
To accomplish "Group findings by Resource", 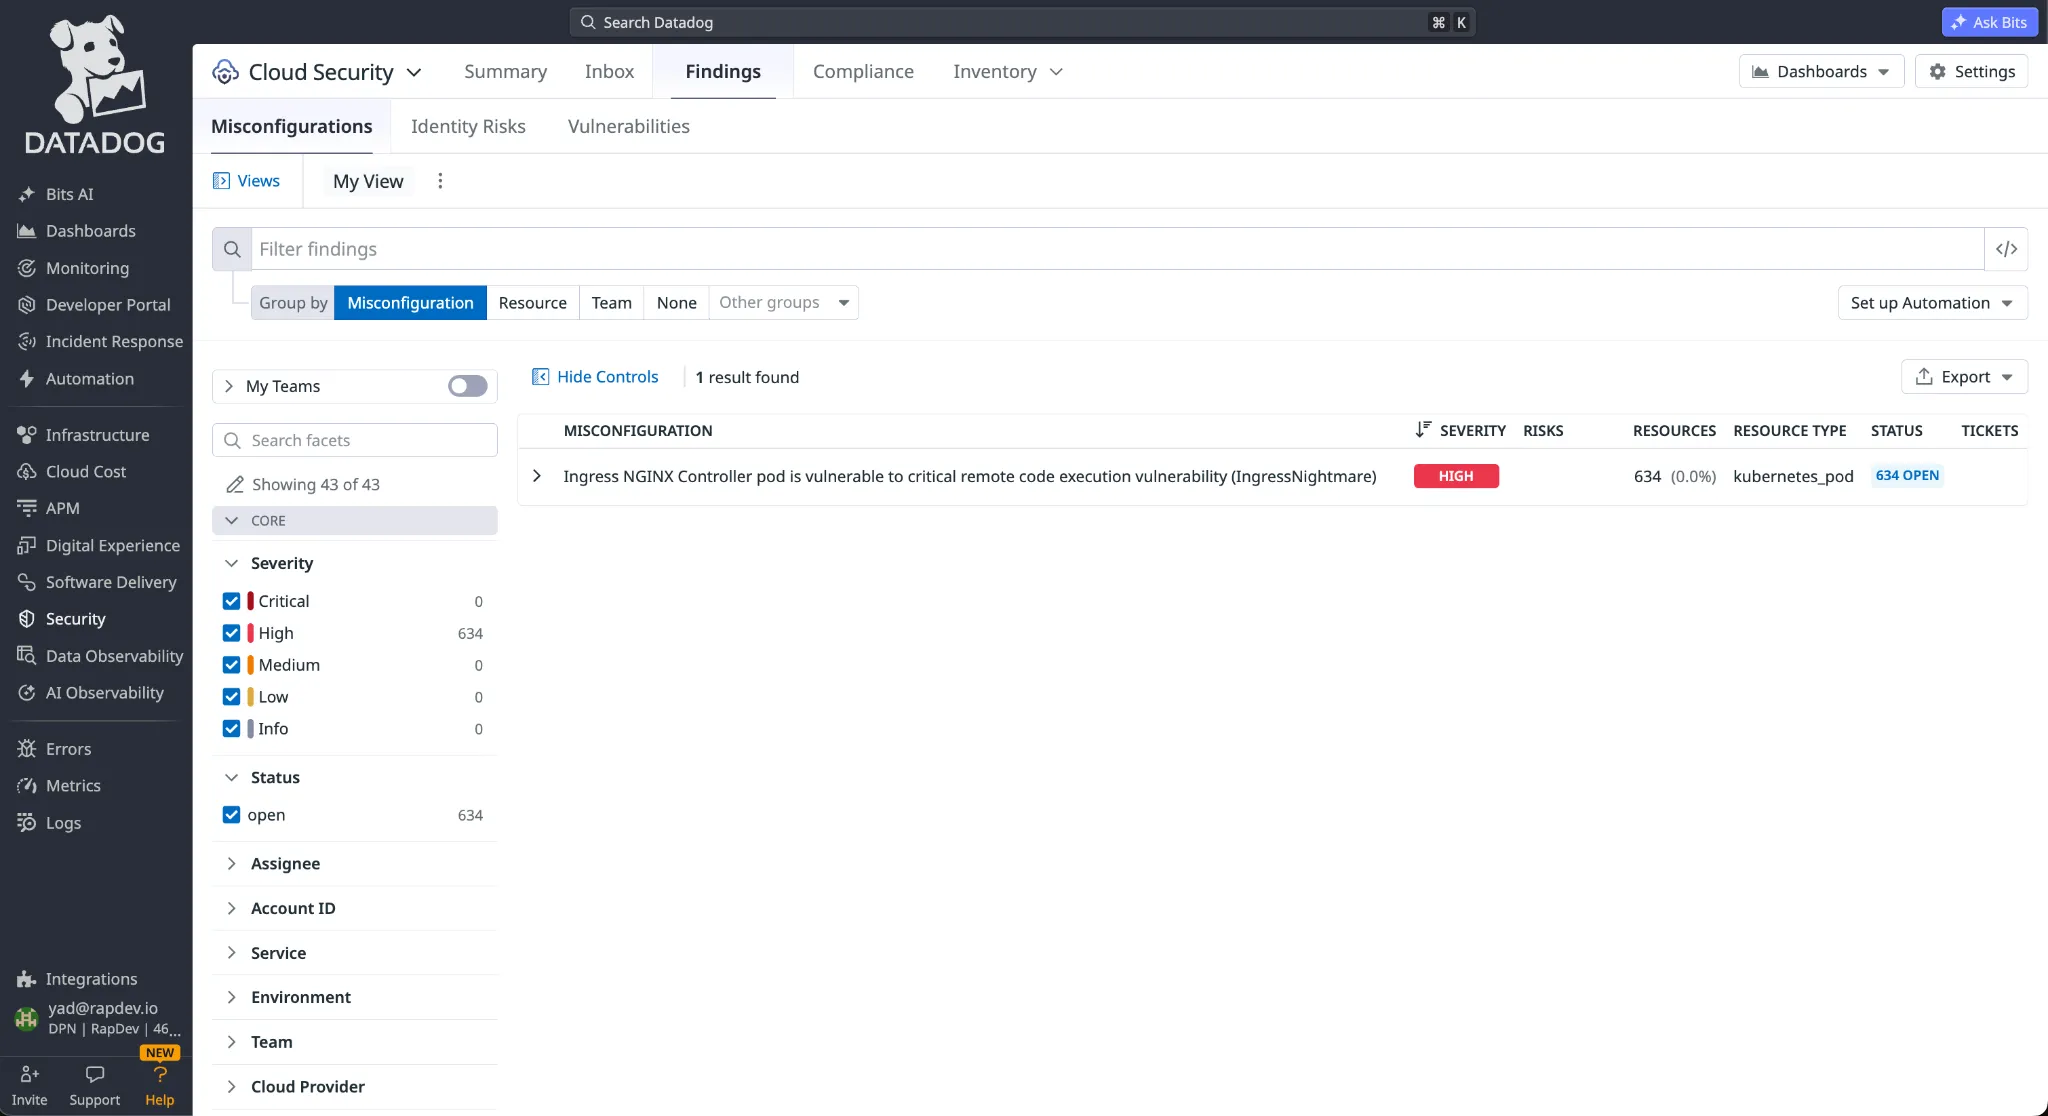I will [x=532, y=303].
